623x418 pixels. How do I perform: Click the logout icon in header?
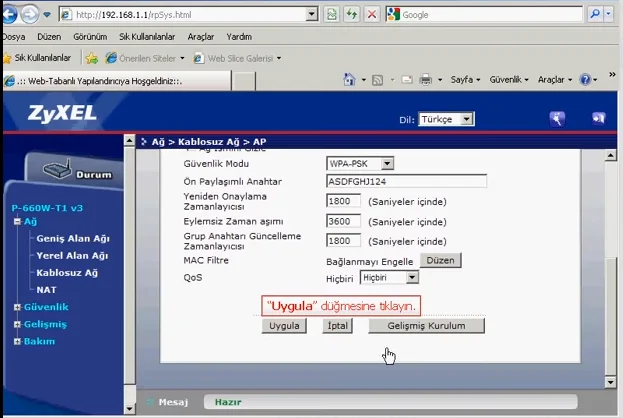pos(598,118)
